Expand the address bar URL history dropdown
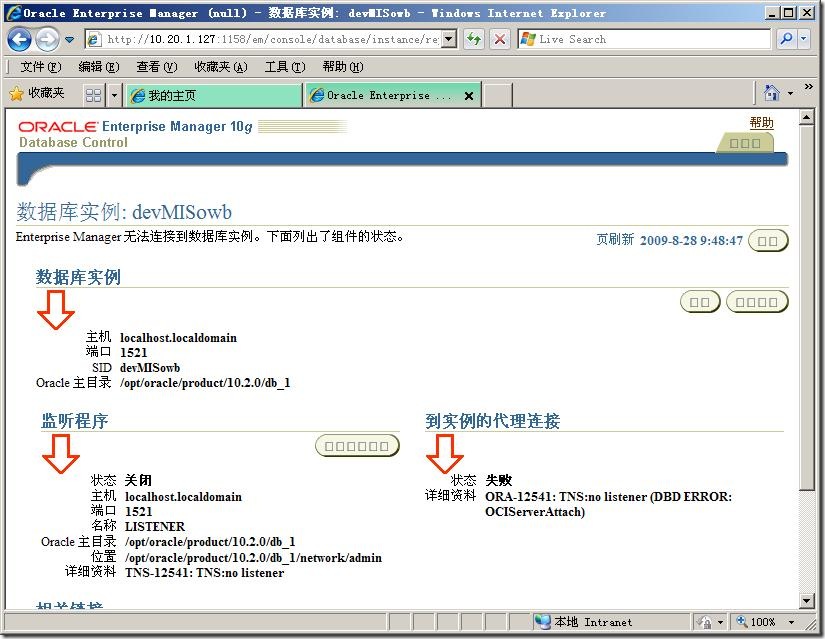 [449, 39]
